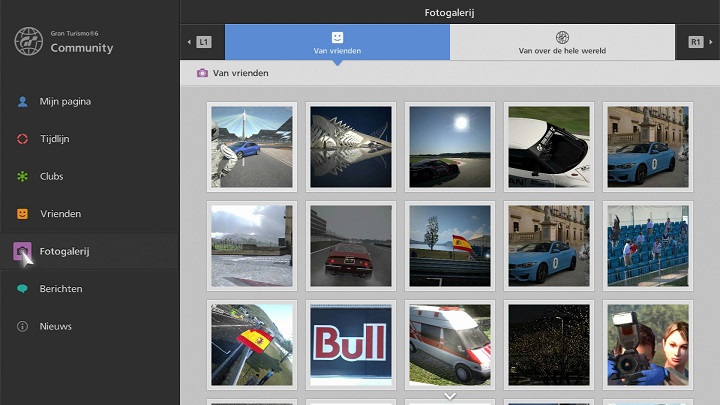Open the Spanish flag trackside photo
The width and height of the screenshot is (720, 405).
pyautogui.click(x=450, y=245)
